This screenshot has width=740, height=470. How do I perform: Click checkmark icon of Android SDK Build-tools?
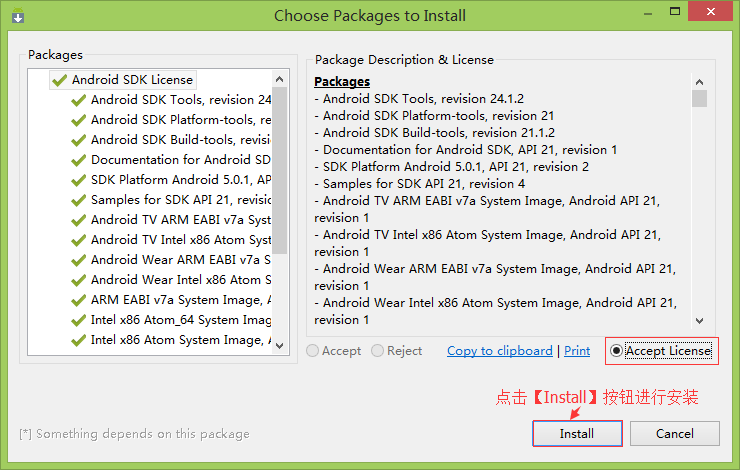78,140
